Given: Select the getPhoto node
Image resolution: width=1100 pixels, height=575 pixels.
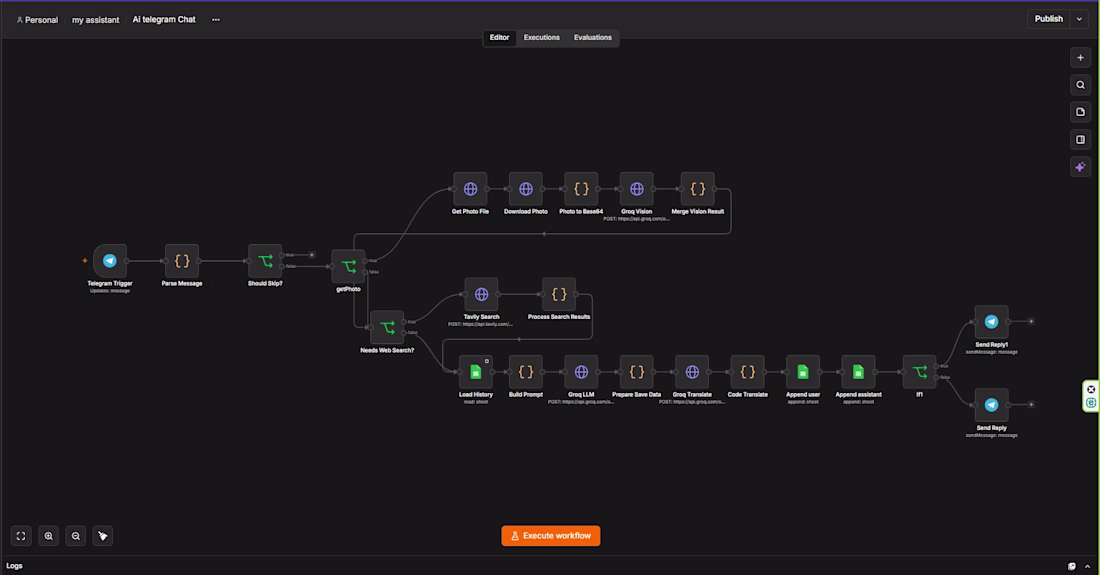Looking at the screenshot, I should (x=349, y=266).
